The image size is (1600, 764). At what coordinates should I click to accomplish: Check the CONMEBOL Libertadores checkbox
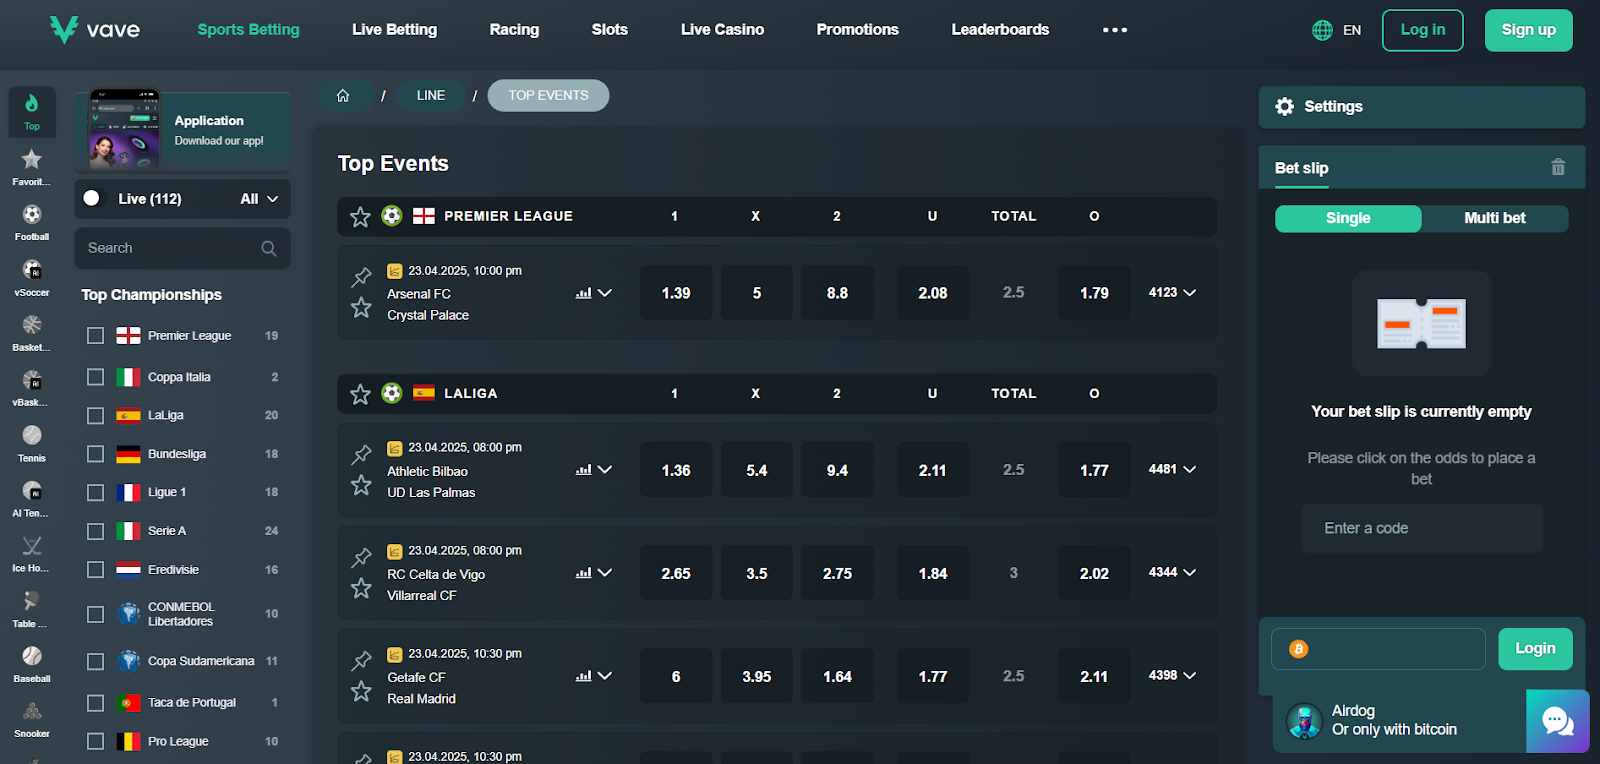tap(95, 614)
